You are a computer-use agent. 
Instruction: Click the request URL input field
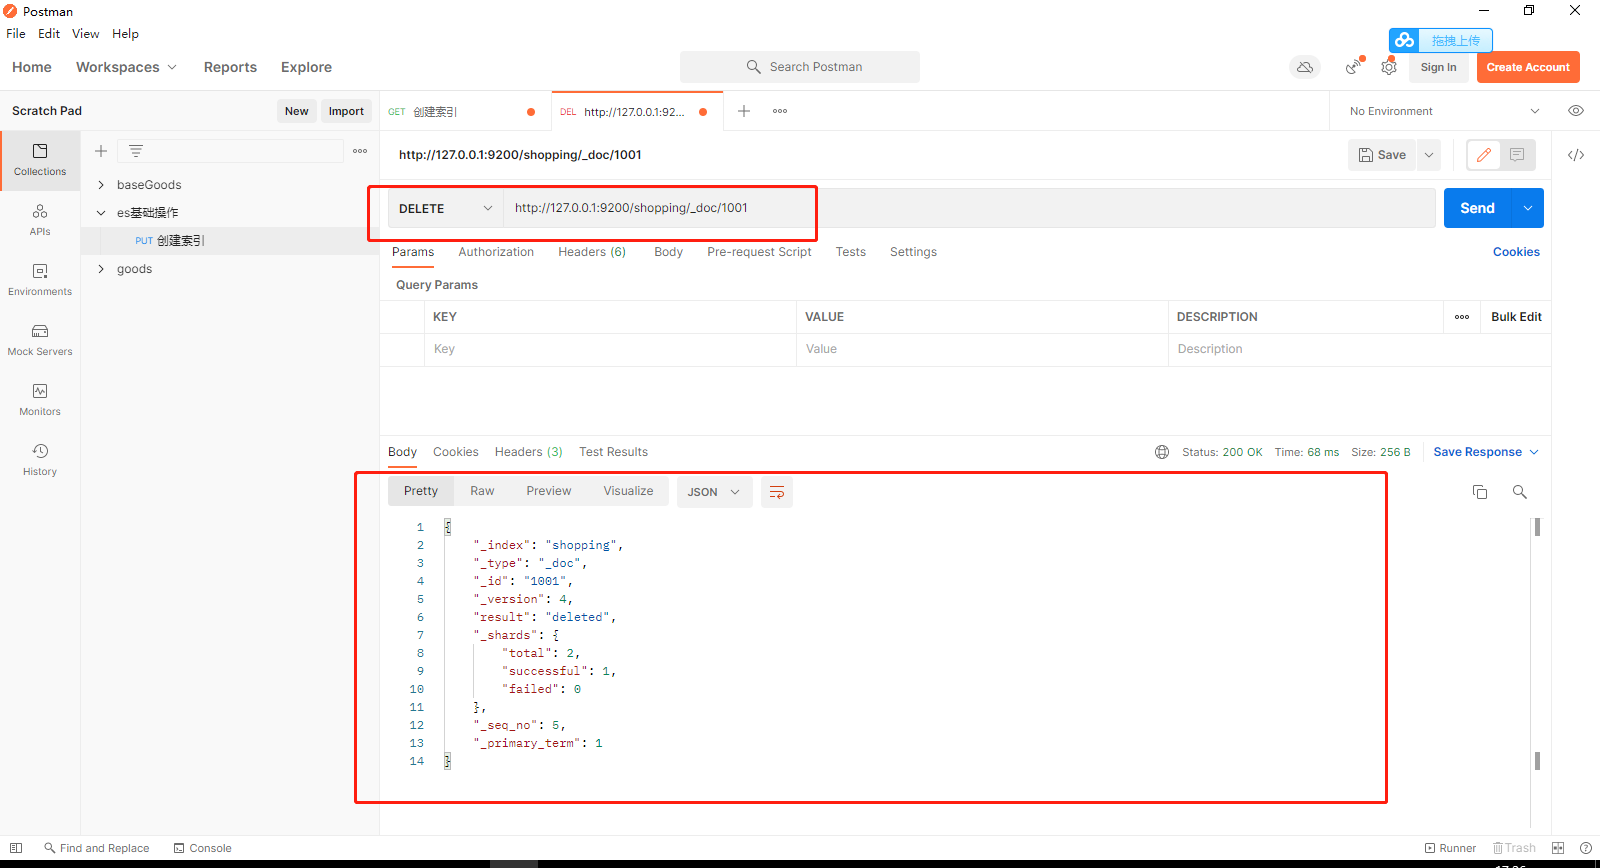coord(969,208)
